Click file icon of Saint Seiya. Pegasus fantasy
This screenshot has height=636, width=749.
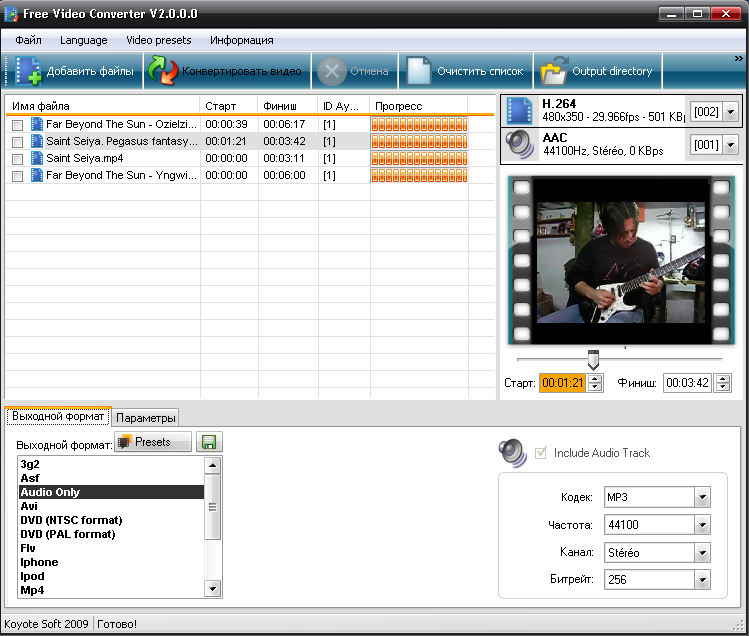(x=36, y=141)
